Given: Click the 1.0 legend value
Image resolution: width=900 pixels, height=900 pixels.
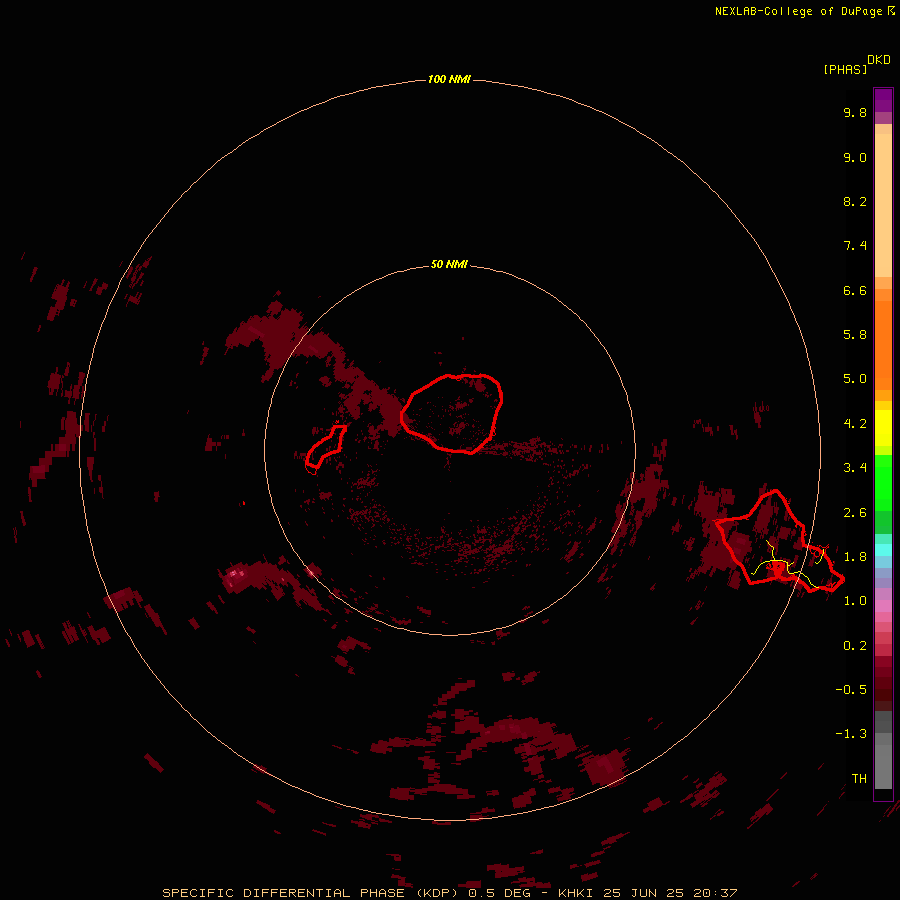Looking at the screenshot, I should point(855,601).
